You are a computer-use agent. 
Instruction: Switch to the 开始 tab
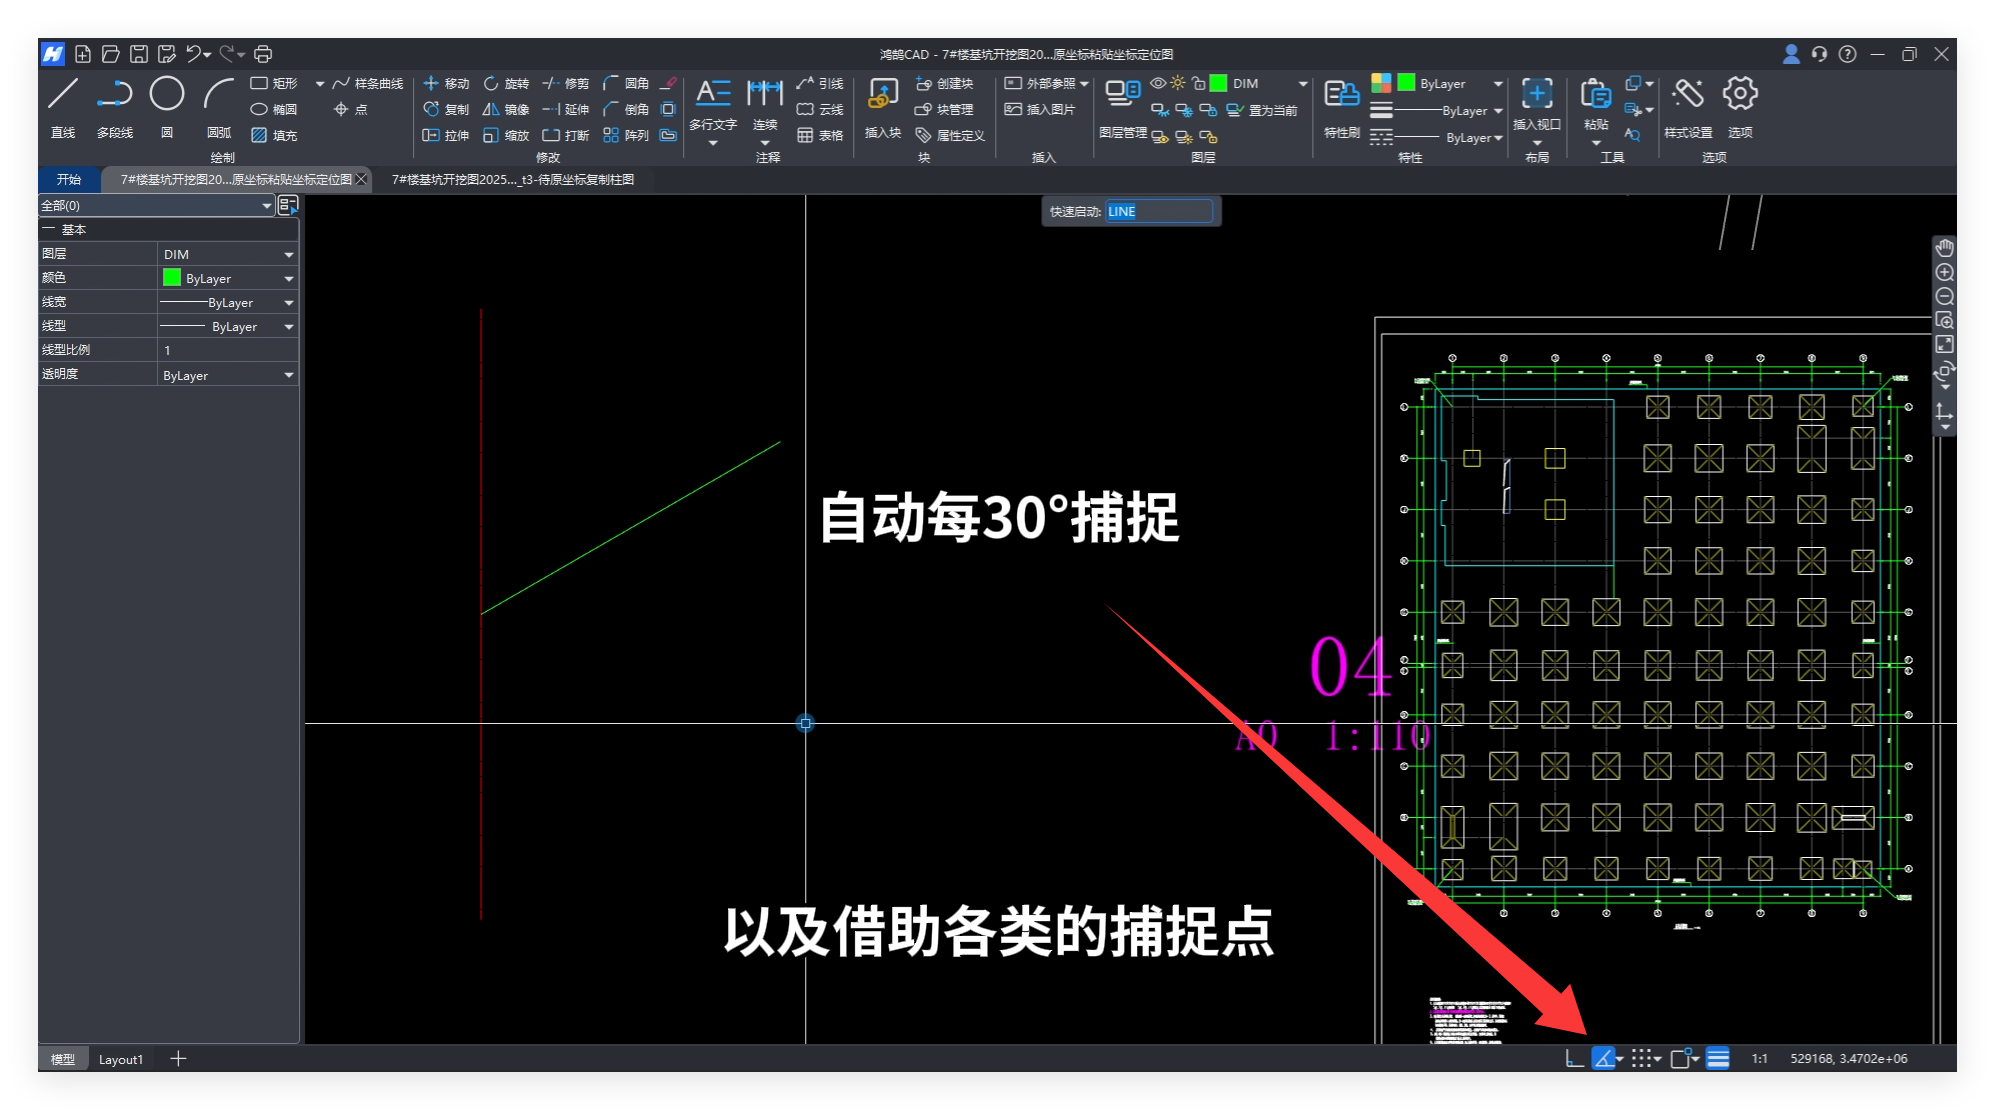coord(69,180)
